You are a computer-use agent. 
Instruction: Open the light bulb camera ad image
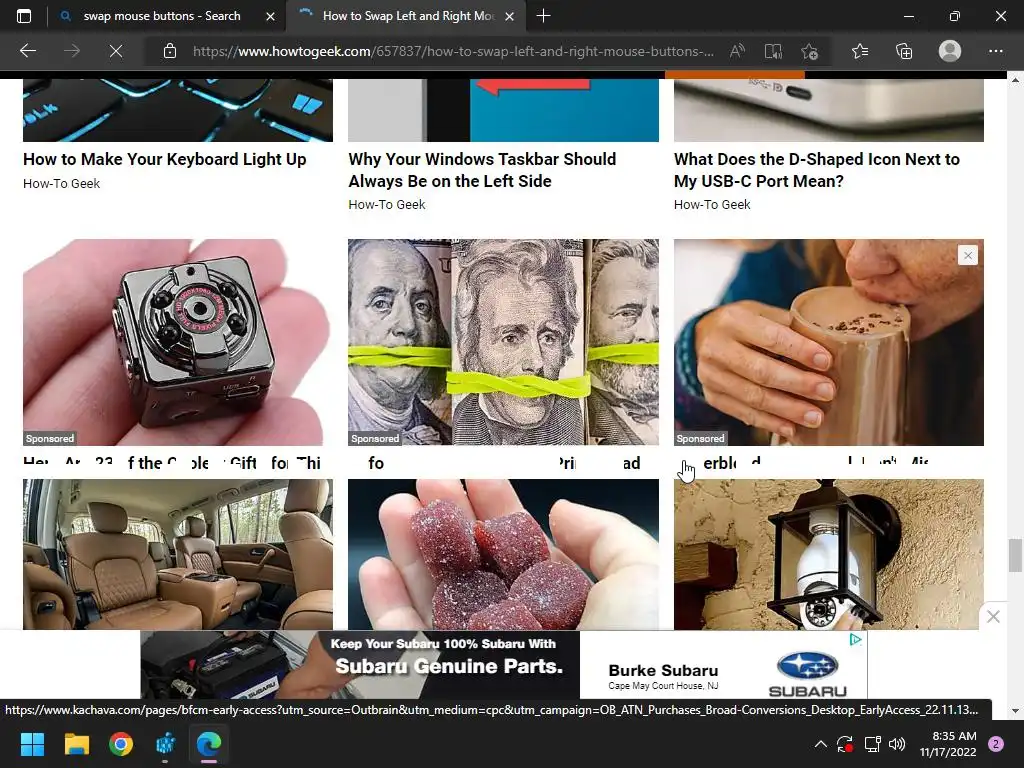point(829,554)
